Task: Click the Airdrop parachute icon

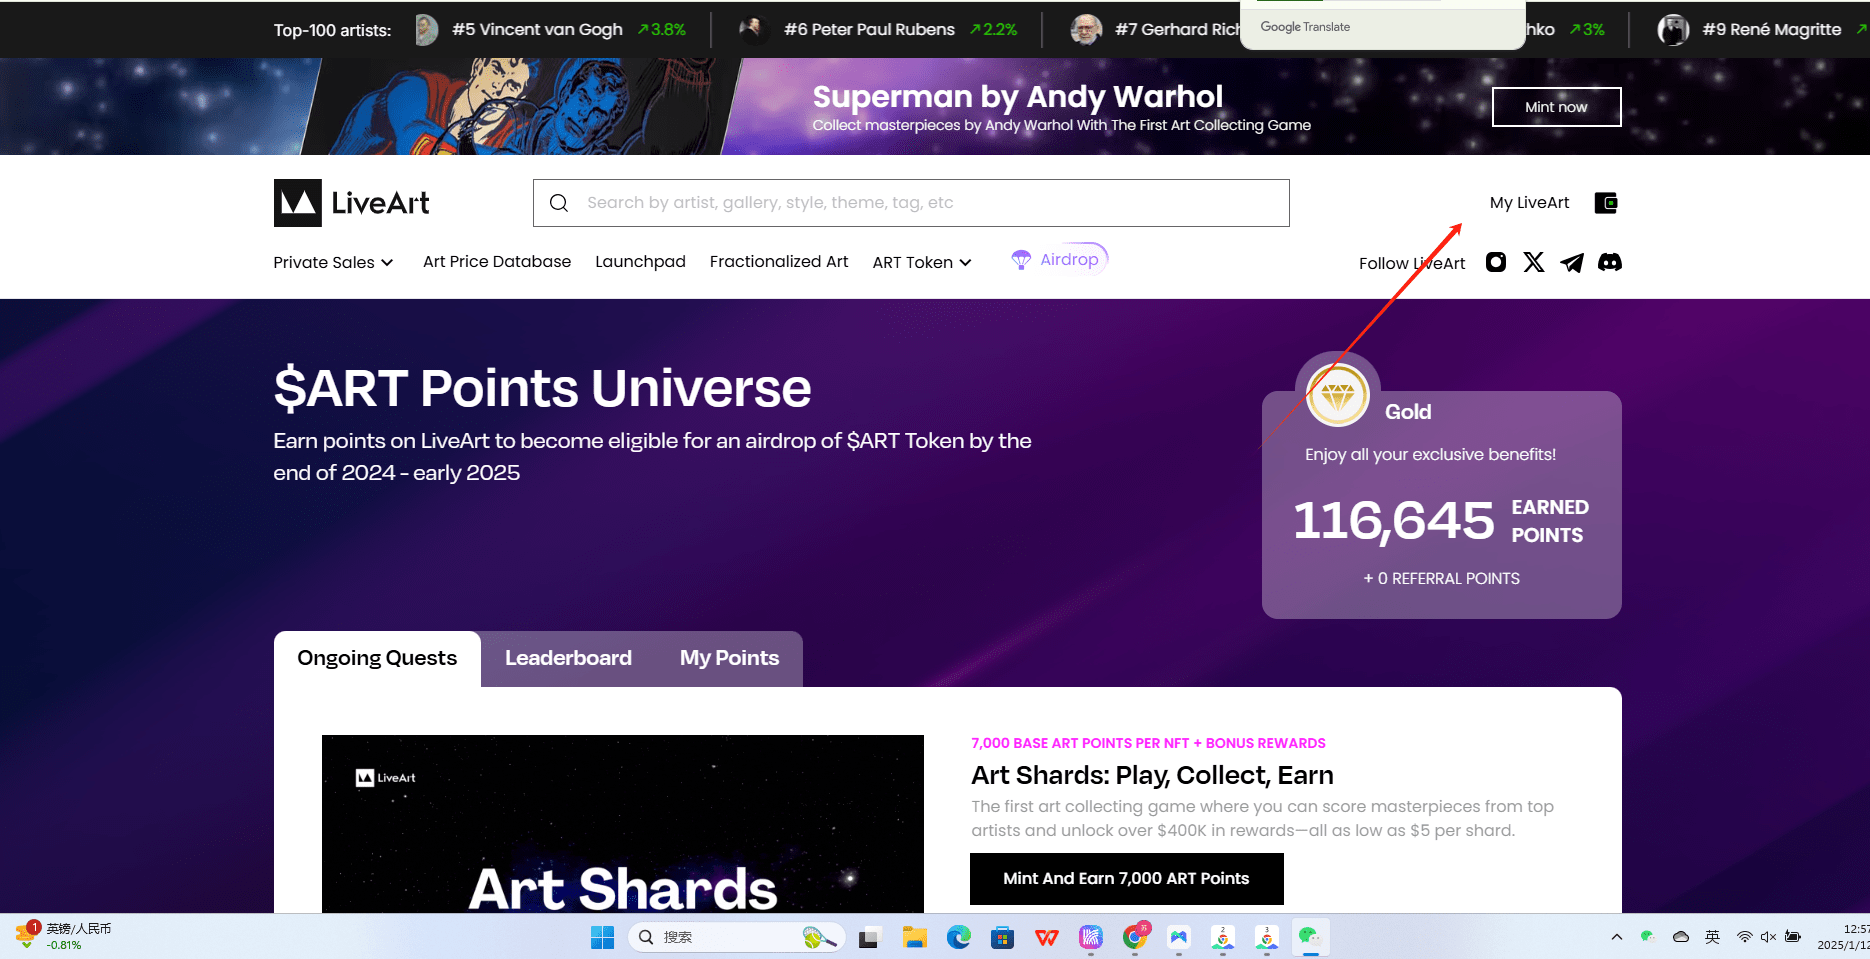Action: (x=1021, y=260)
